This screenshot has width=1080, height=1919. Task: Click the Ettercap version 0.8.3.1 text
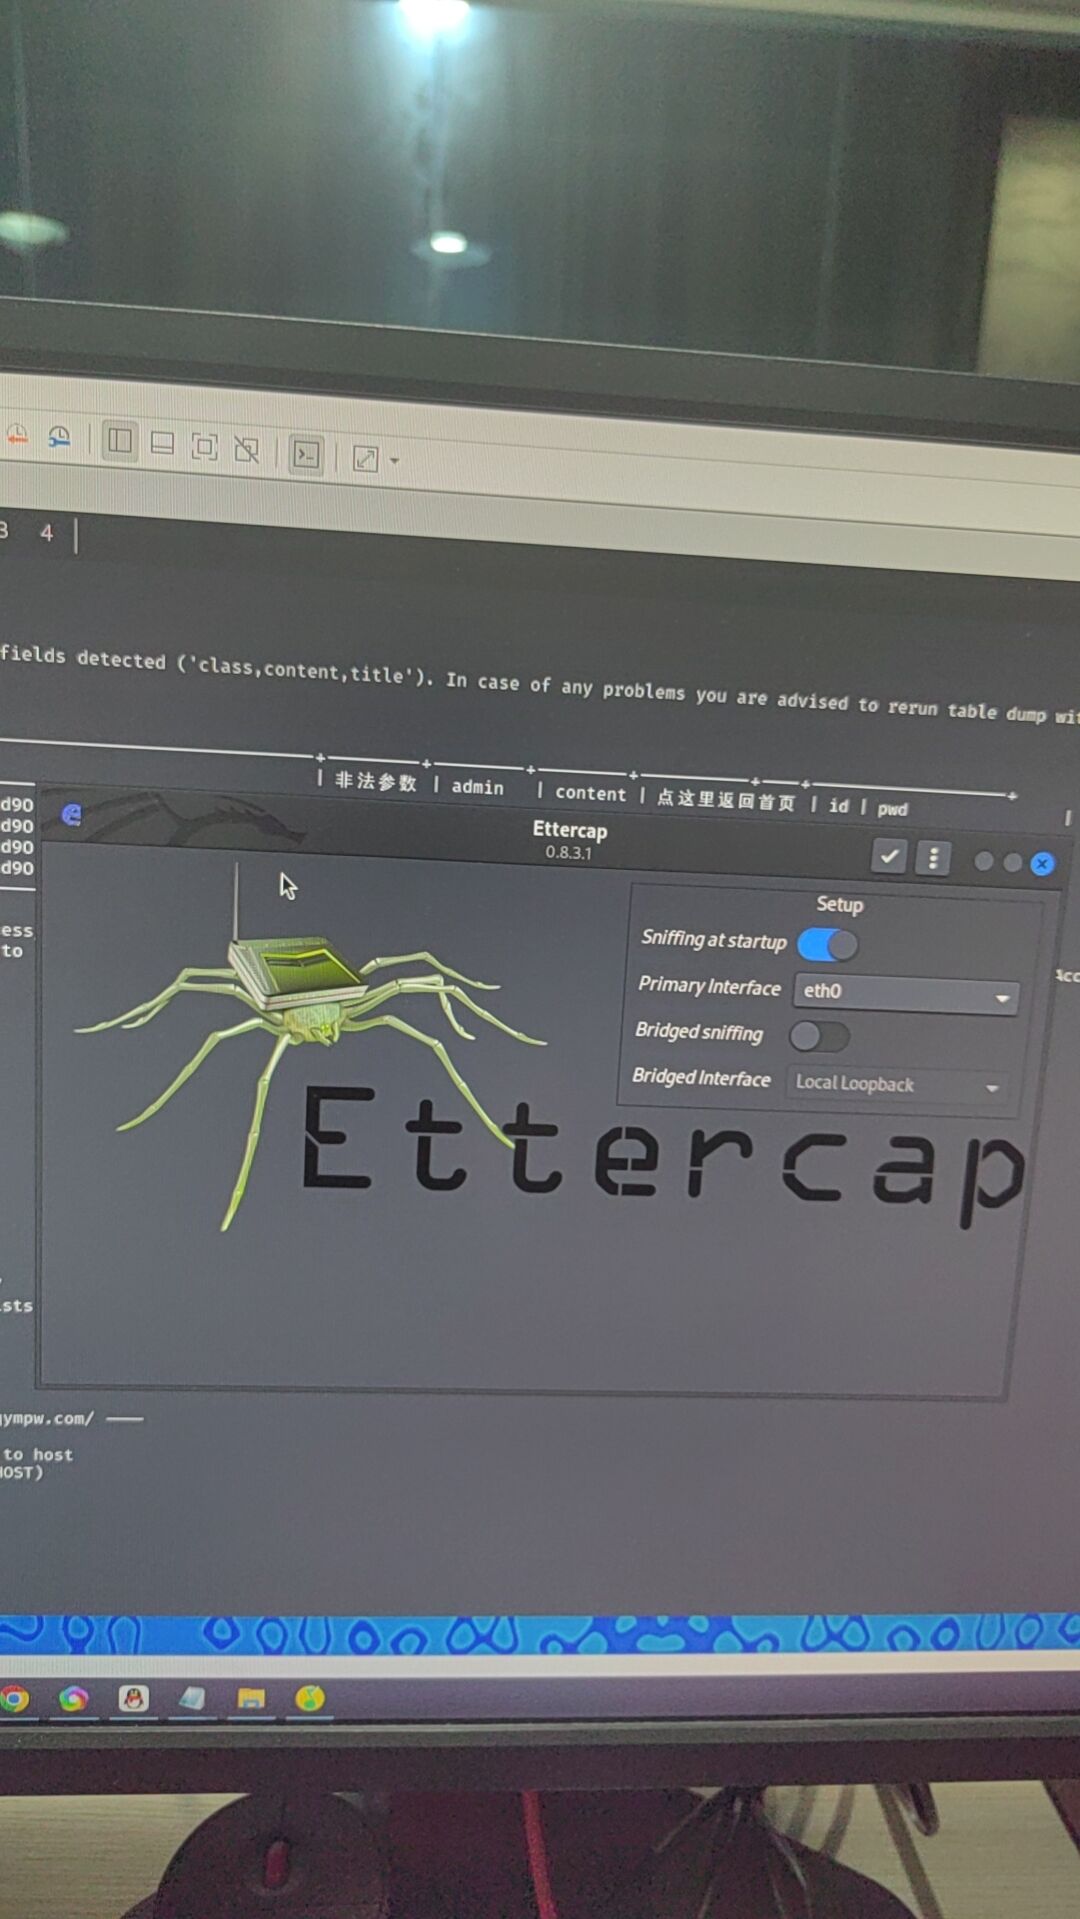click(x=568, y=853)
